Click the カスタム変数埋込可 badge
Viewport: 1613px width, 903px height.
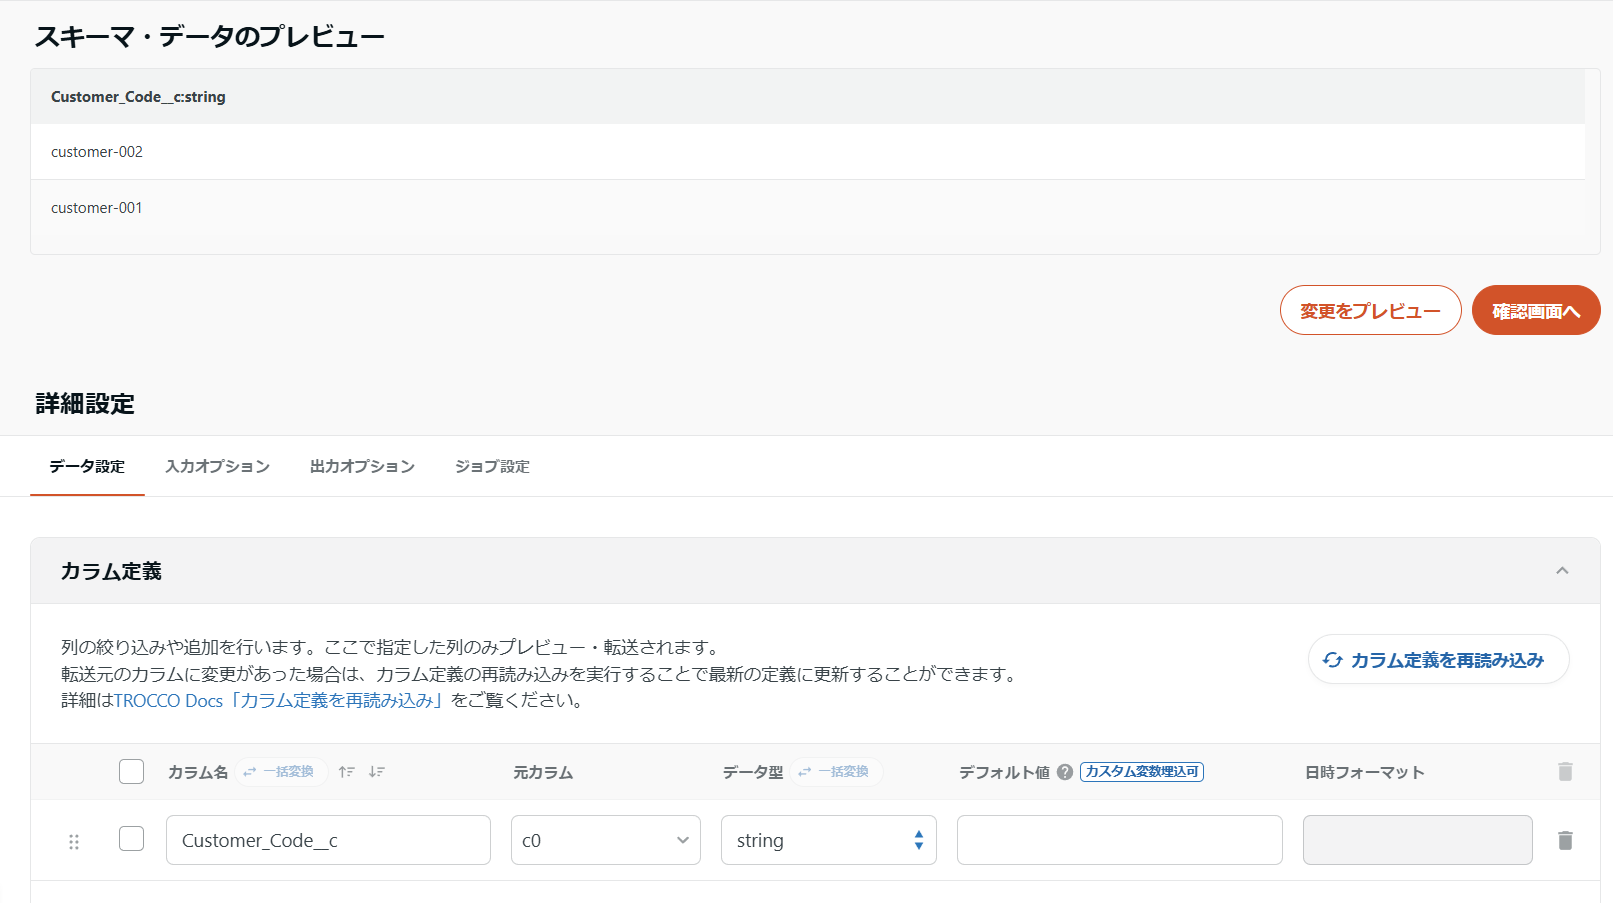[x=1141, y=772]
